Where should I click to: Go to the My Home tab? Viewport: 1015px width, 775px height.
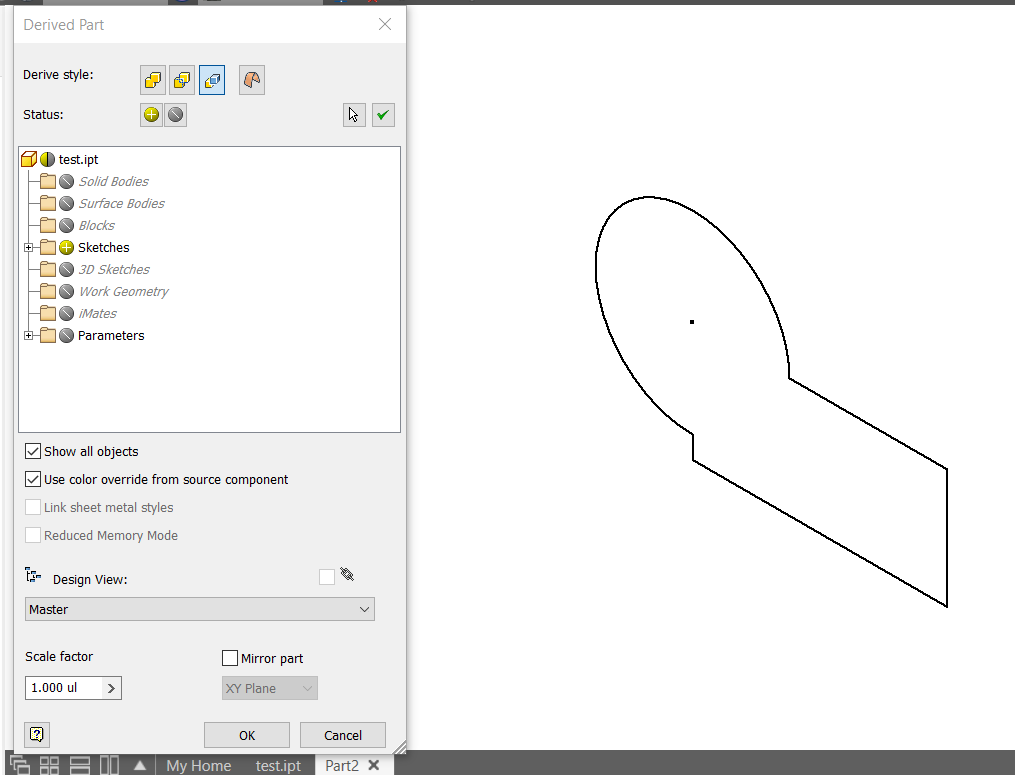[x=198, y=766]
